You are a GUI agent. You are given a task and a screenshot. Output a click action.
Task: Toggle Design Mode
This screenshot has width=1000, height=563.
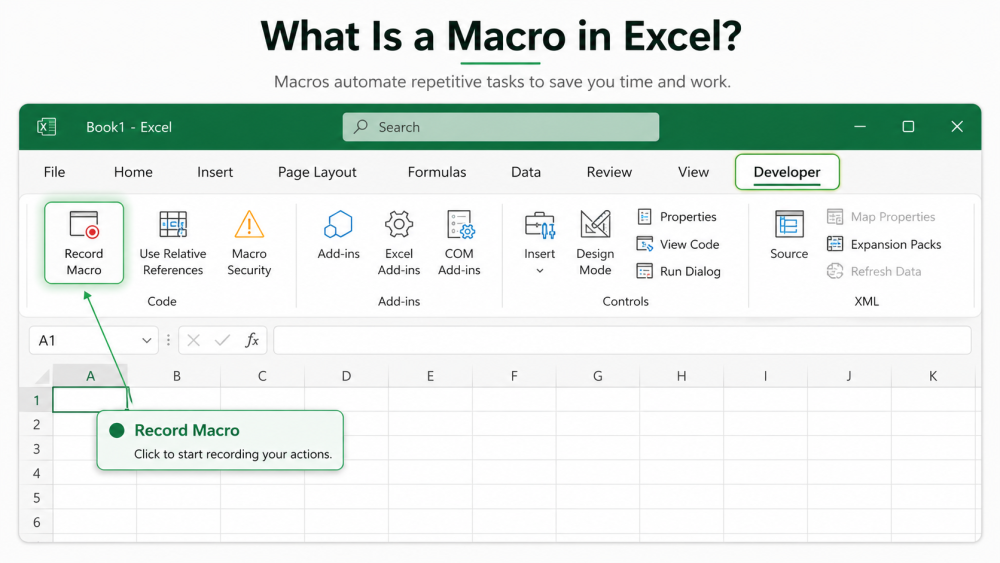click(595, 243)
